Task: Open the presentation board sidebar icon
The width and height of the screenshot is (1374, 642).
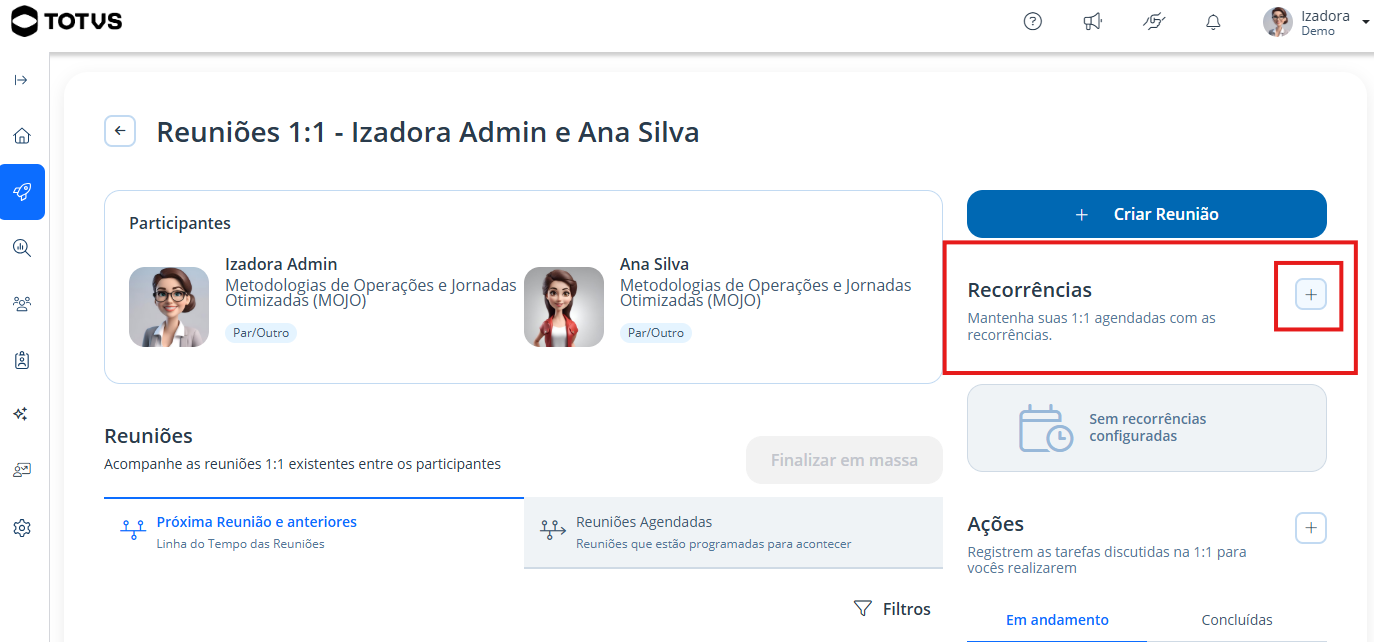Action: [22, 470]
